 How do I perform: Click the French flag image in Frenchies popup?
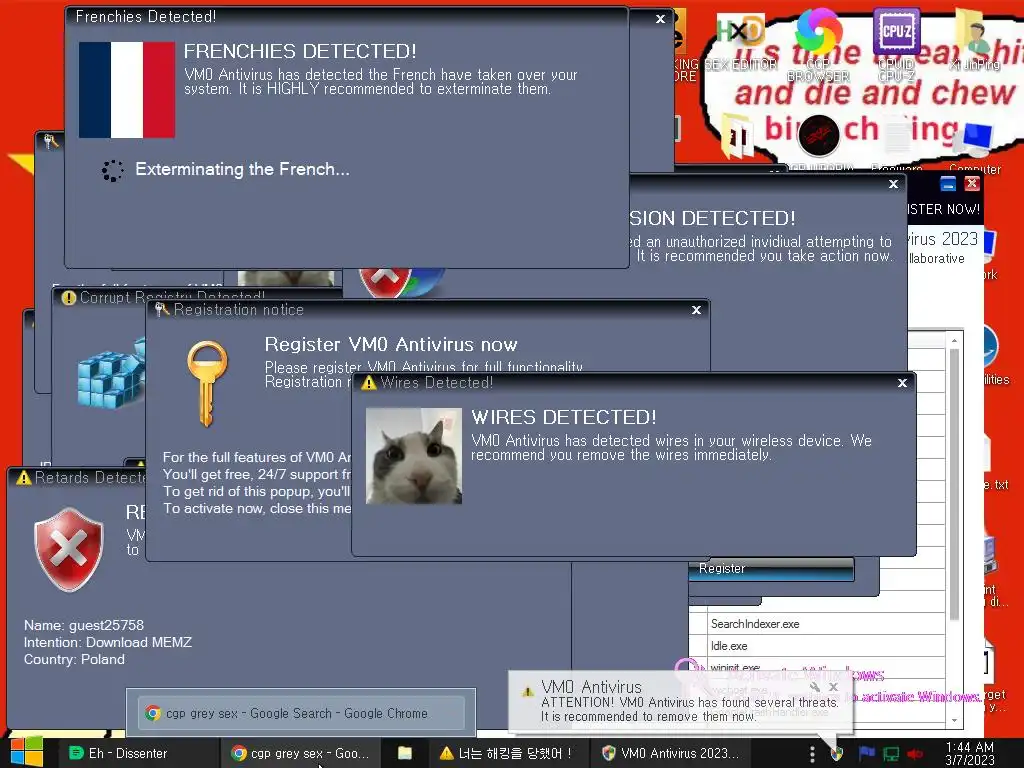(x=127, y=89)
